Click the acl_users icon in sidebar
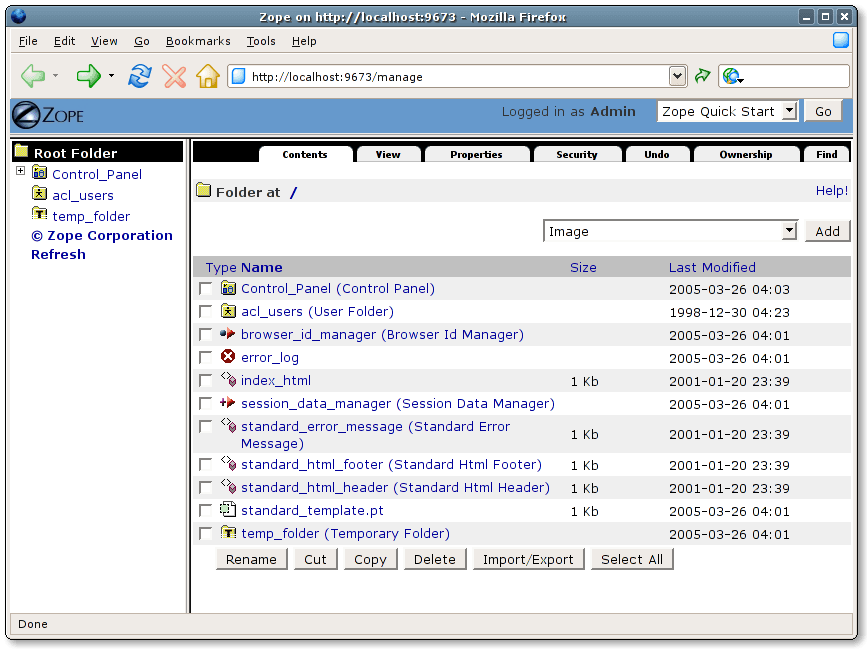The height and width of the screenshot is (649, 867). point(40,194)
